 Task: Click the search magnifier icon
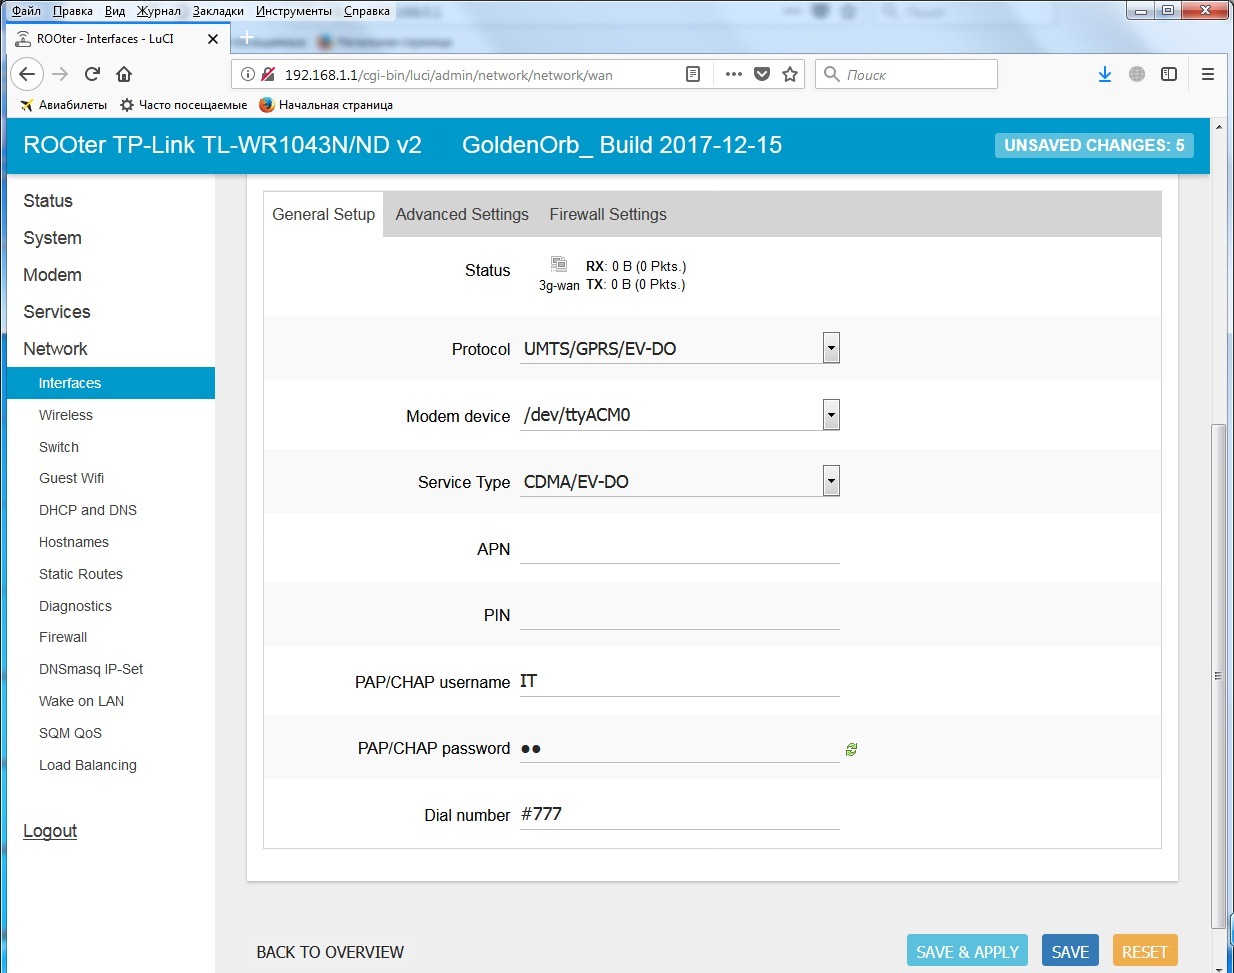pyautogui.click(x=831, y=74)
